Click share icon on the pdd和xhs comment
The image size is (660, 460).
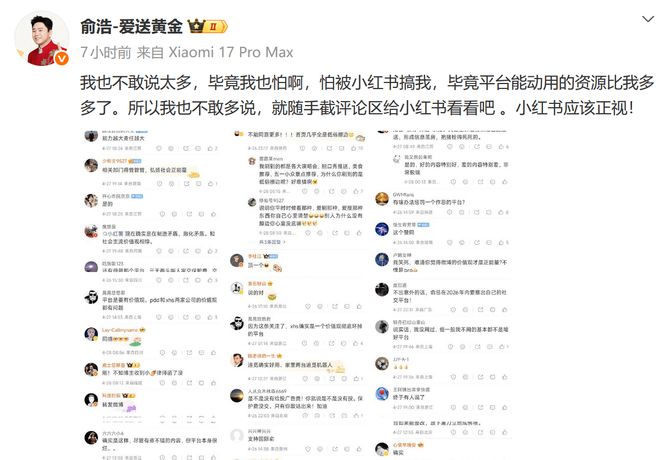(186, 316)
